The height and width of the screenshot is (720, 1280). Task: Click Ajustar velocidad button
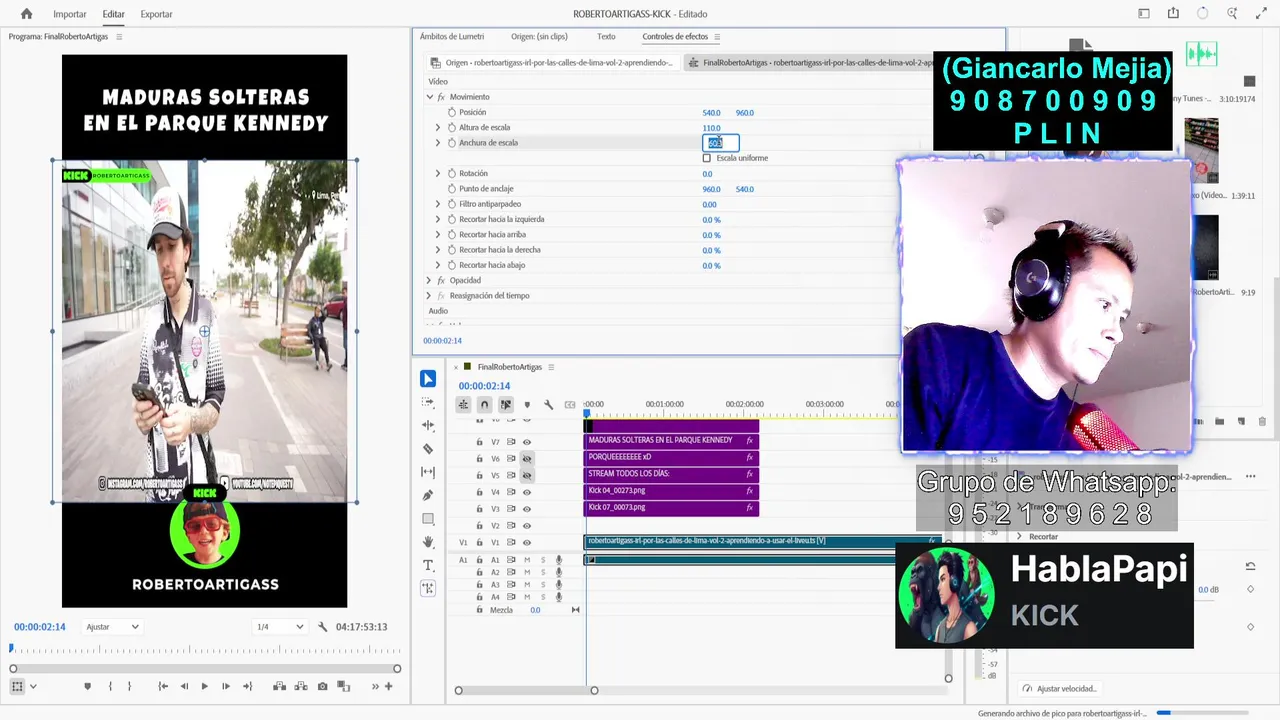[1059, 689]
